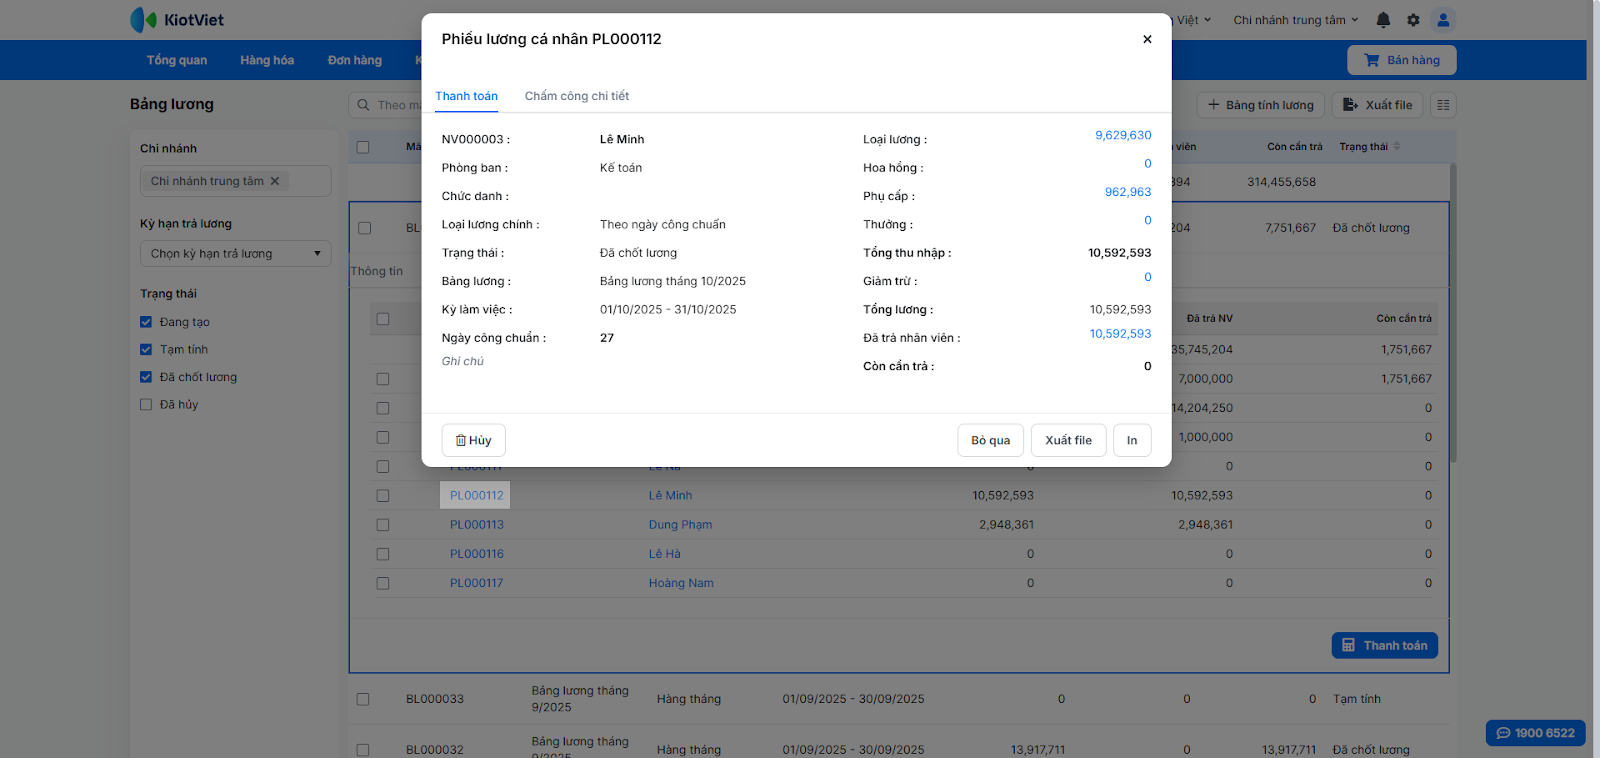The width and height of the screenshot is (1600, 758).
Task: Remove the Chi nhánh trung tâm filter tag
Action: (x=275, y=181)
